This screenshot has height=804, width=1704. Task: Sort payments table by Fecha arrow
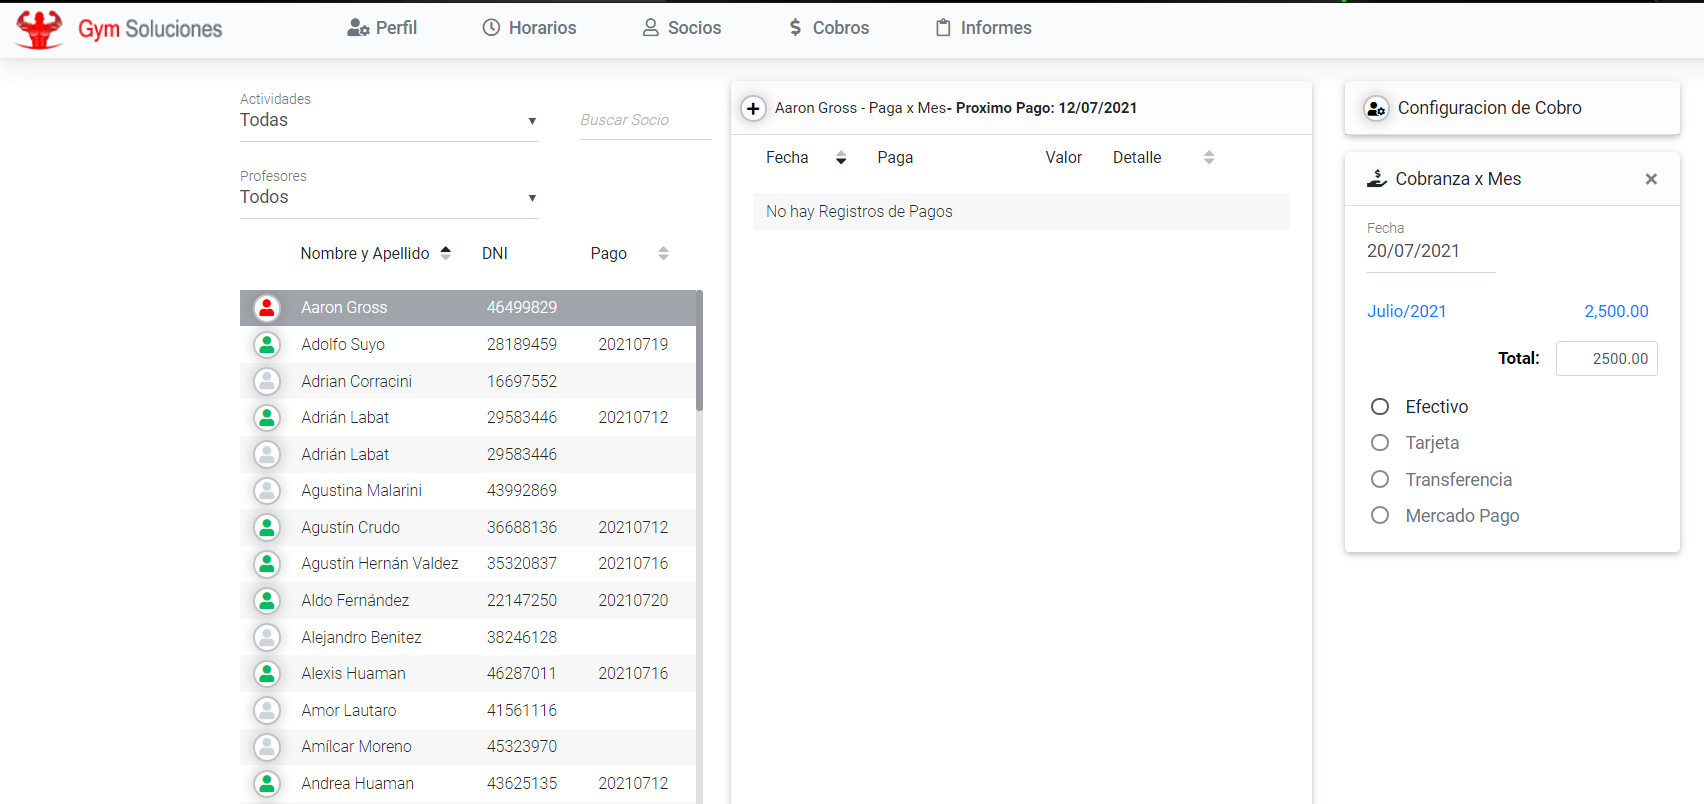pos(841,158)
